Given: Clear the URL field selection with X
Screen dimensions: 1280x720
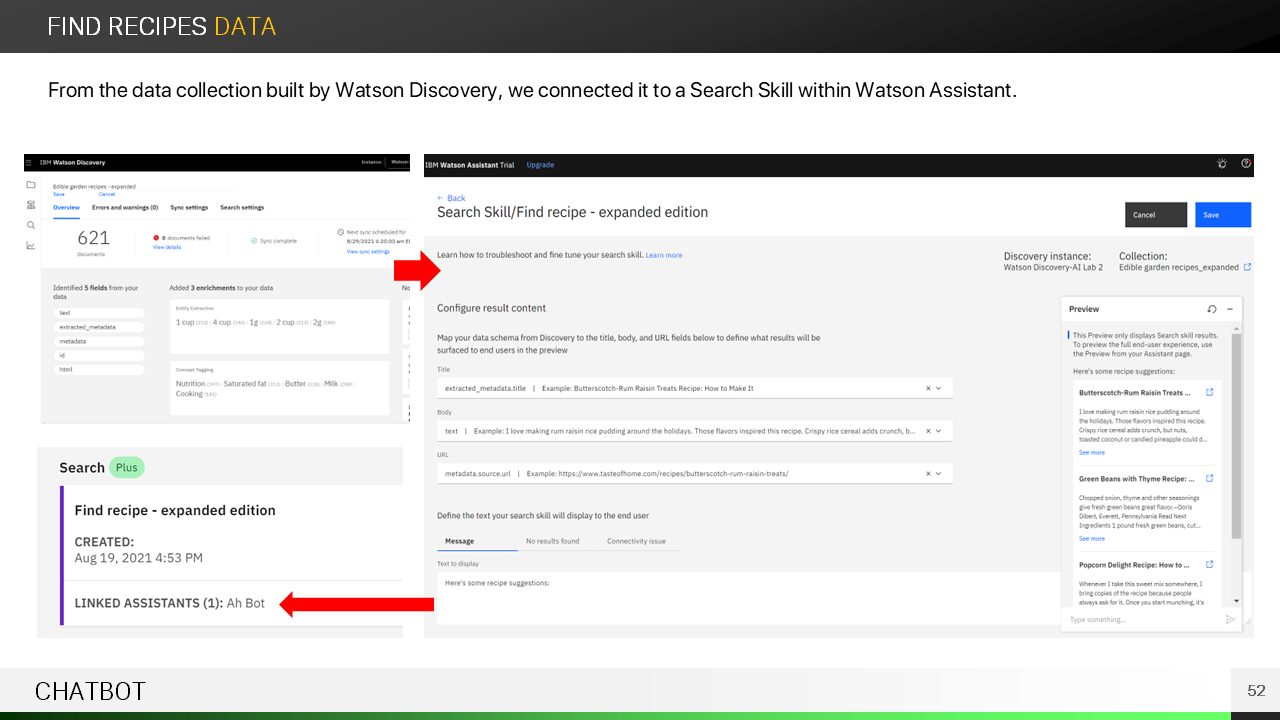Looking at the screenshot, I should click(x=928, y=473).
